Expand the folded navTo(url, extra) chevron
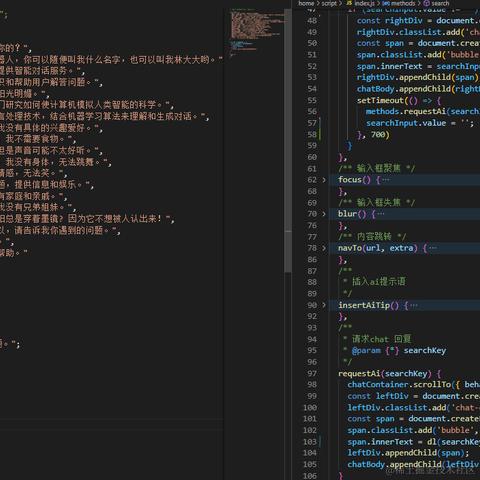 click(x=324, y=248)
